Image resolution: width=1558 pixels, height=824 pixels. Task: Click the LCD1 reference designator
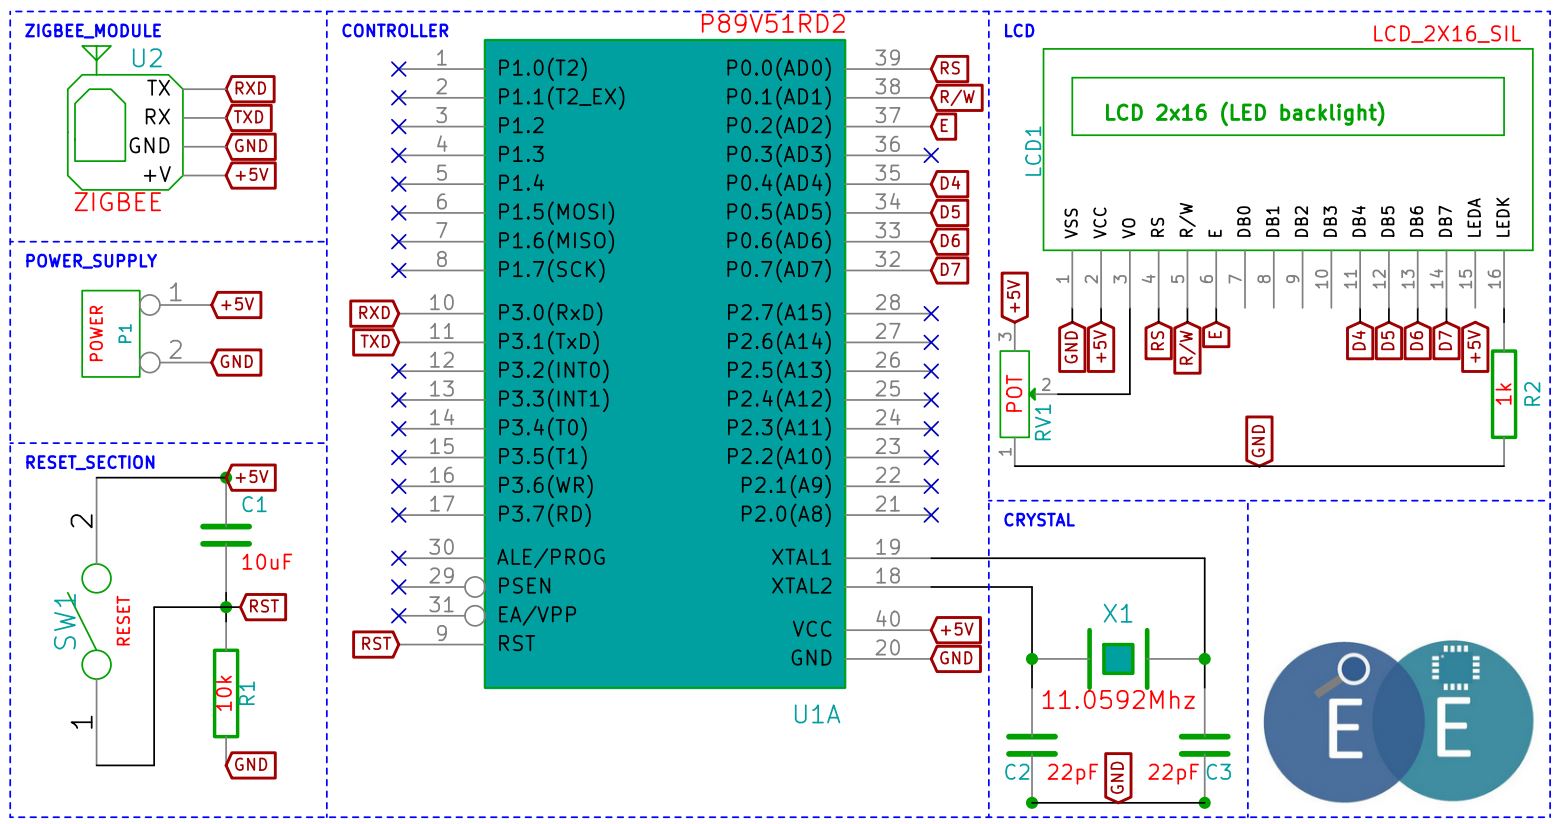tap(1034, 151)
